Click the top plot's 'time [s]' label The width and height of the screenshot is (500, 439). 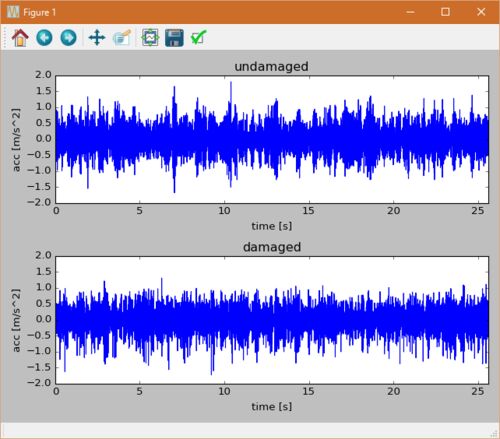(272, 226)
